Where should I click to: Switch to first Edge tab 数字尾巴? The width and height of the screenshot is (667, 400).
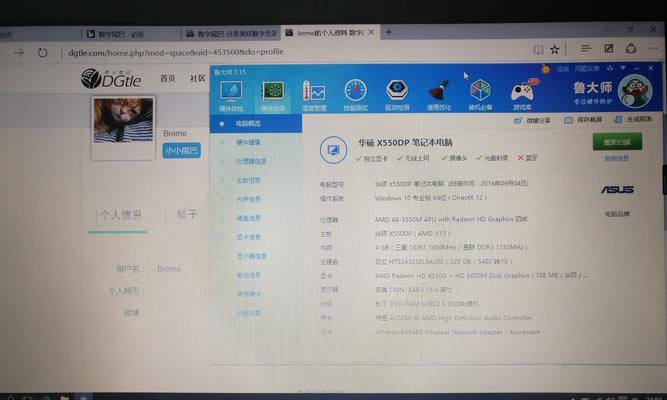point(131,34)
